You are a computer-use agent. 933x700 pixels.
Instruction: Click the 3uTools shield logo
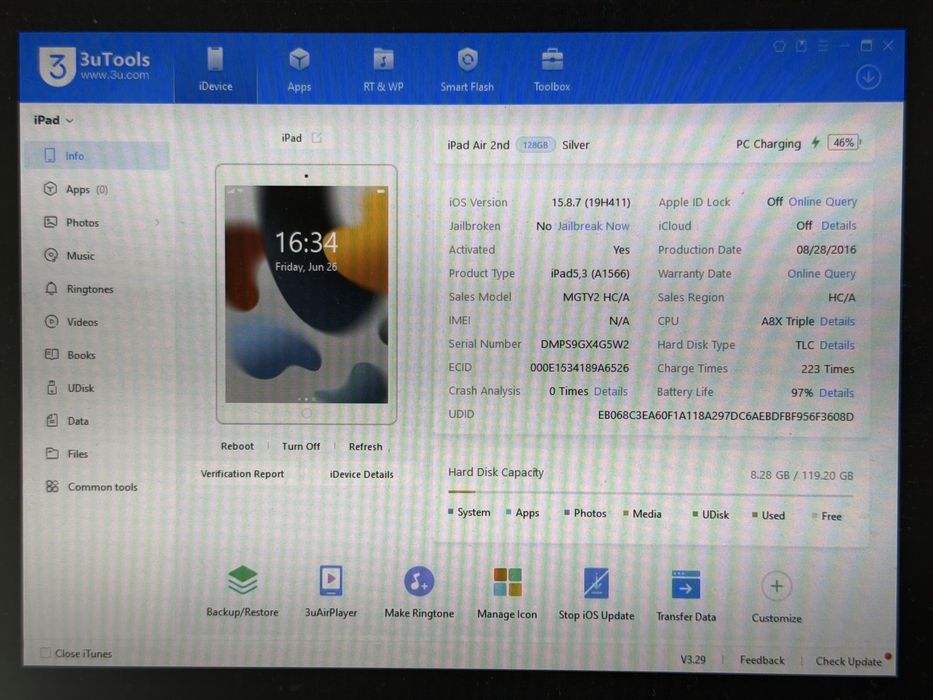[57, 66]
